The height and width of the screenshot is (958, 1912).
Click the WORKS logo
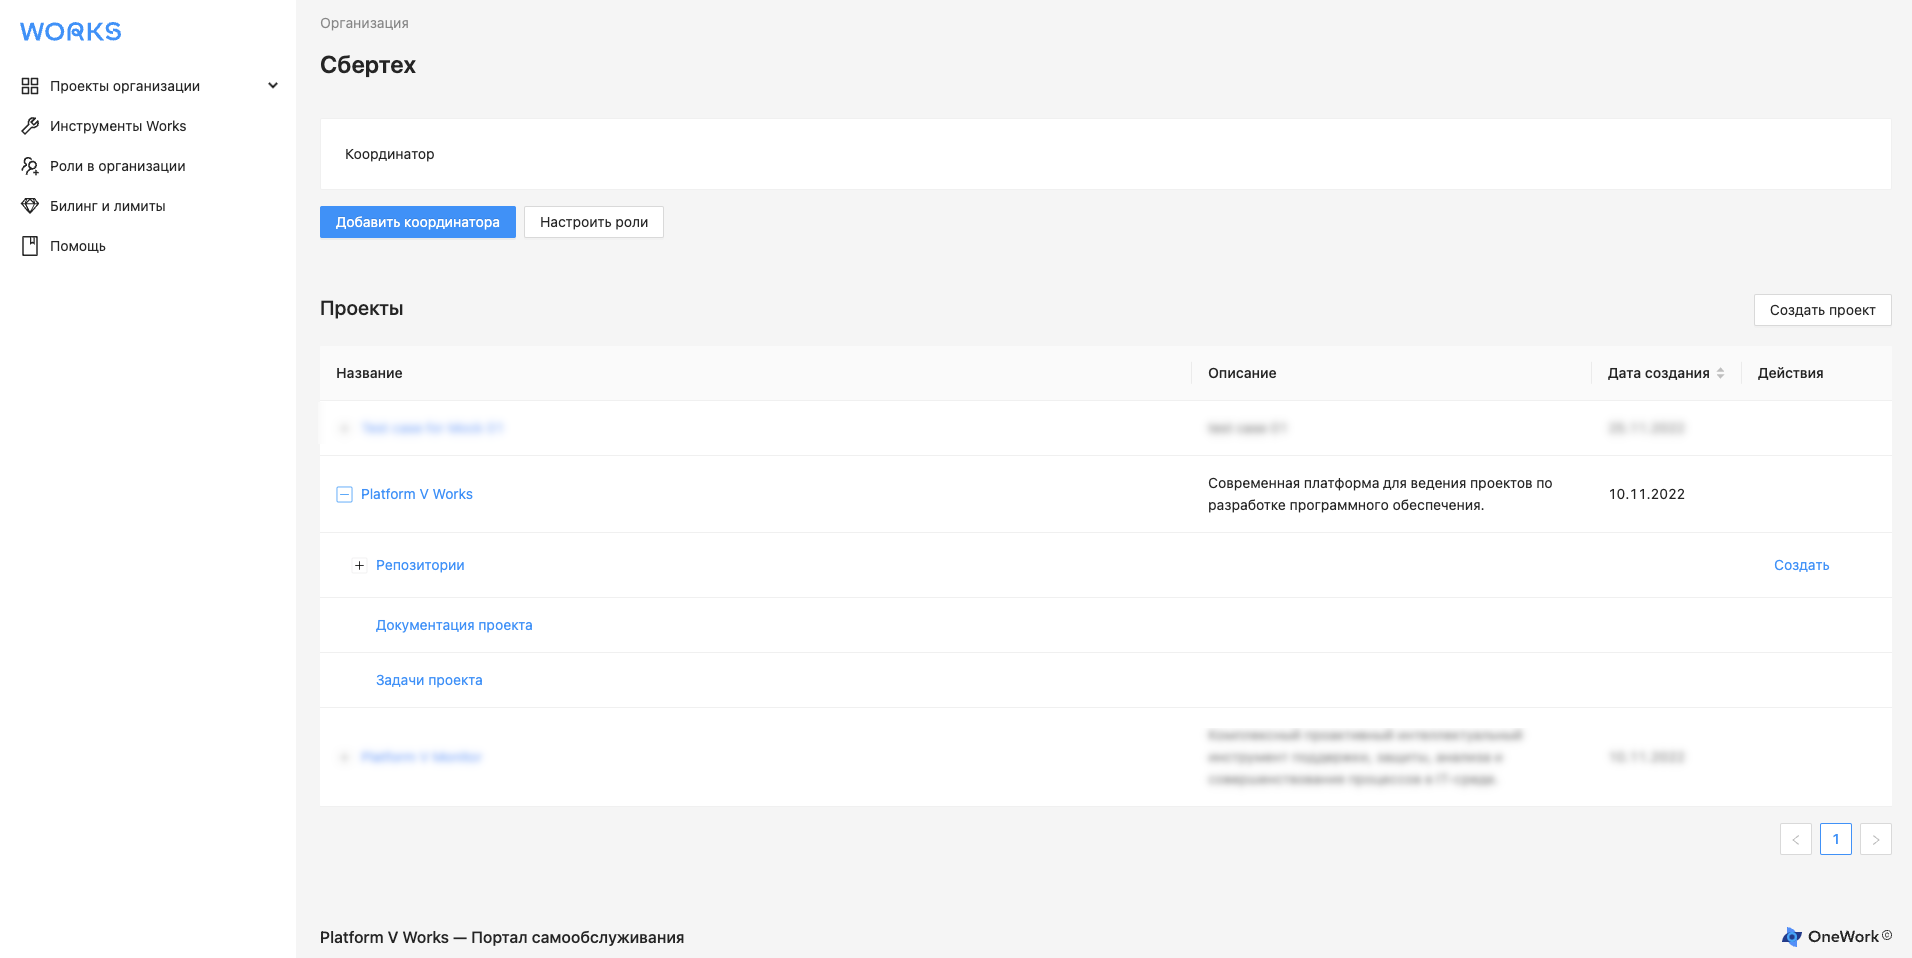tap(71, 32)
